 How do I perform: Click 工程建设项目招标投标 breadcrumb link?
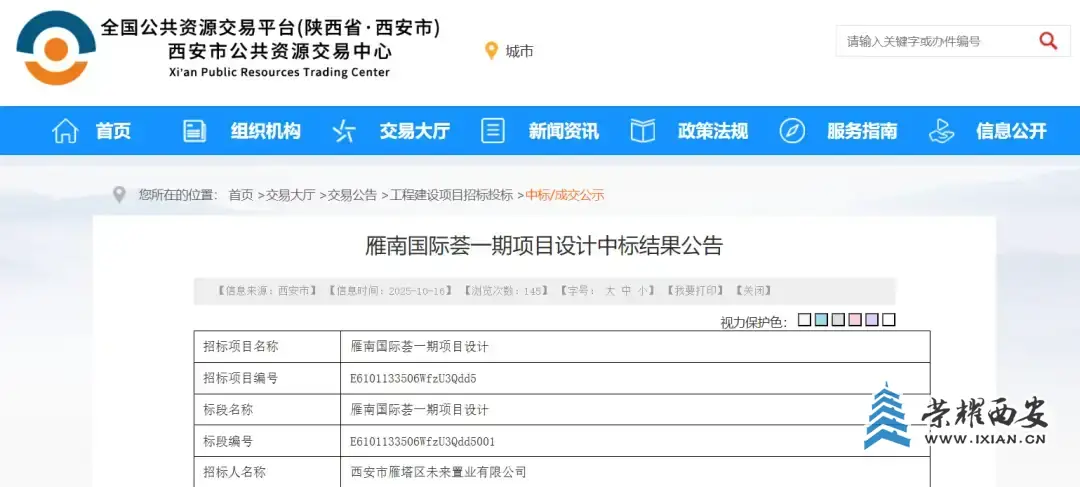[451, 195]
